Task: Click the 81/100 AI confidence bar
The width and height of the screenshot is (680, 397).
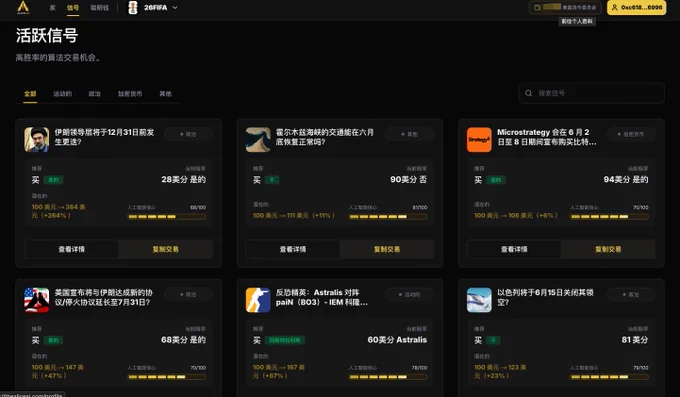Action: tap(388, 217)
